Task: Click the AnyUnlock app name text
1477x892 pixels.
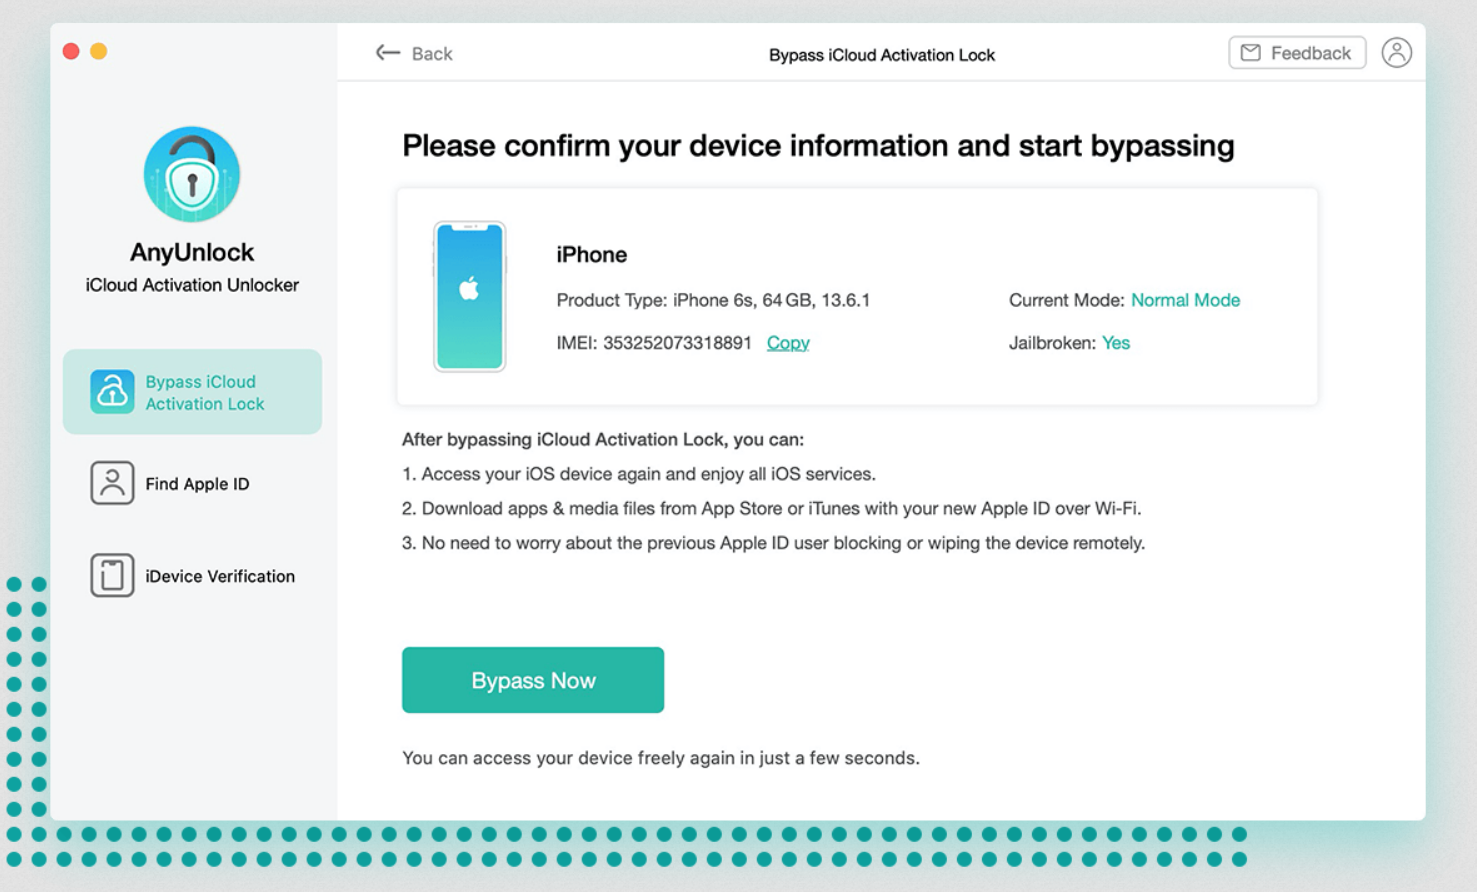Action: [192, 252]
